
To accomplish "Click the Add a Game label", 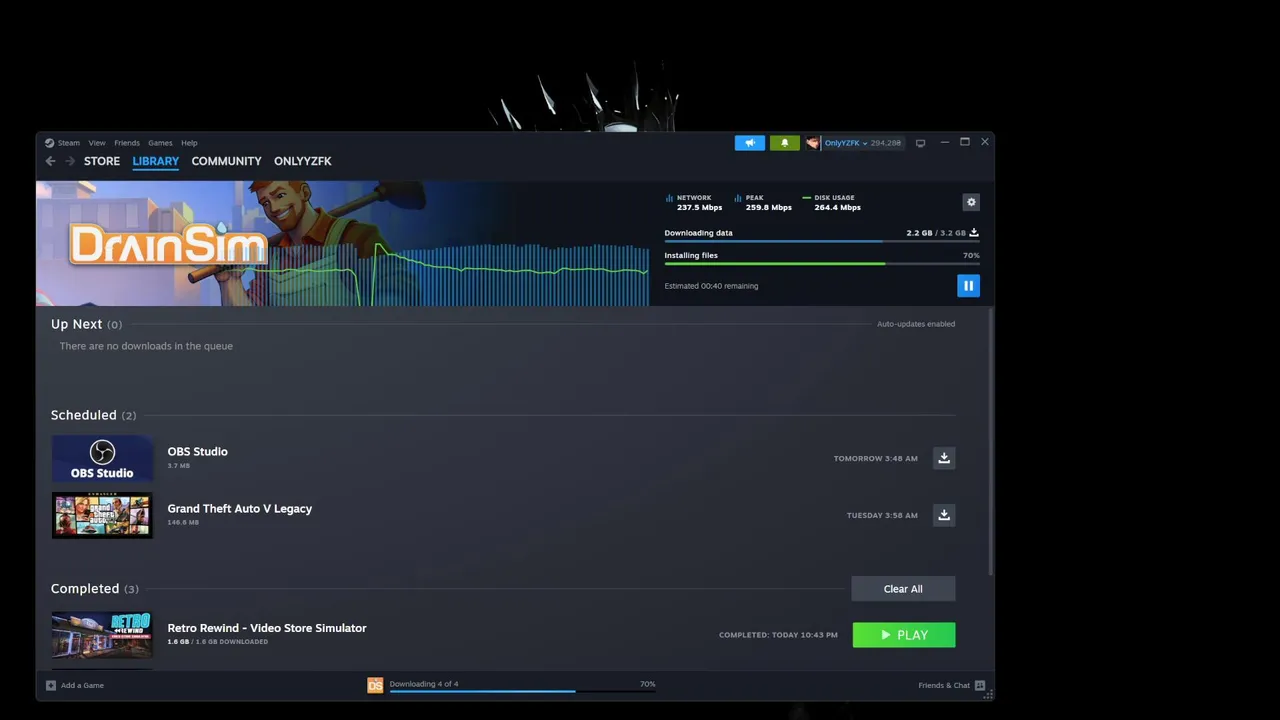I will [82, 685].
